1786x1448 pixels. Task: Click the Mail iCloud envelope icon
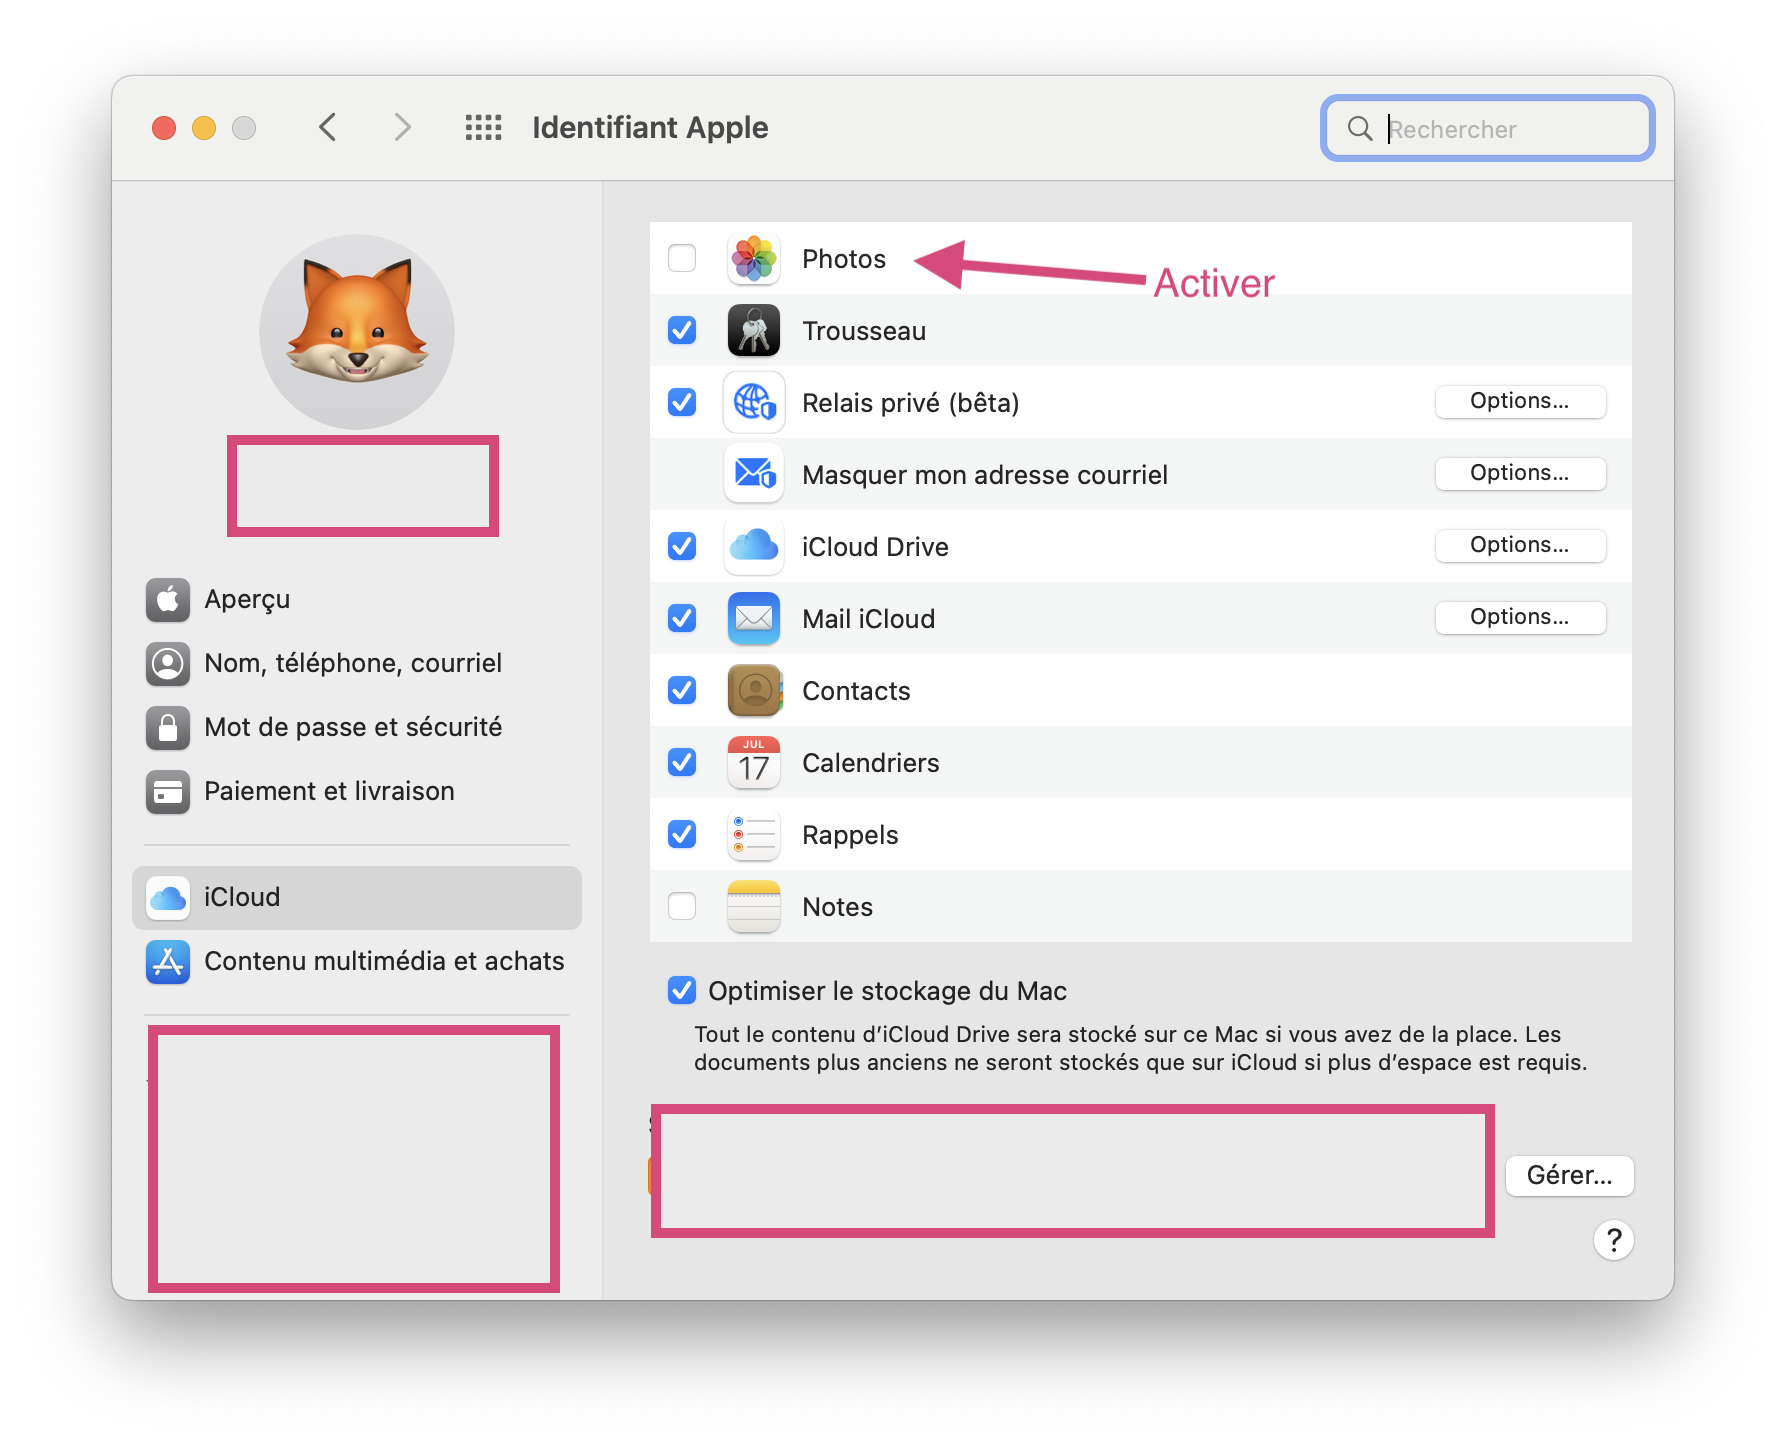(754, 619)
